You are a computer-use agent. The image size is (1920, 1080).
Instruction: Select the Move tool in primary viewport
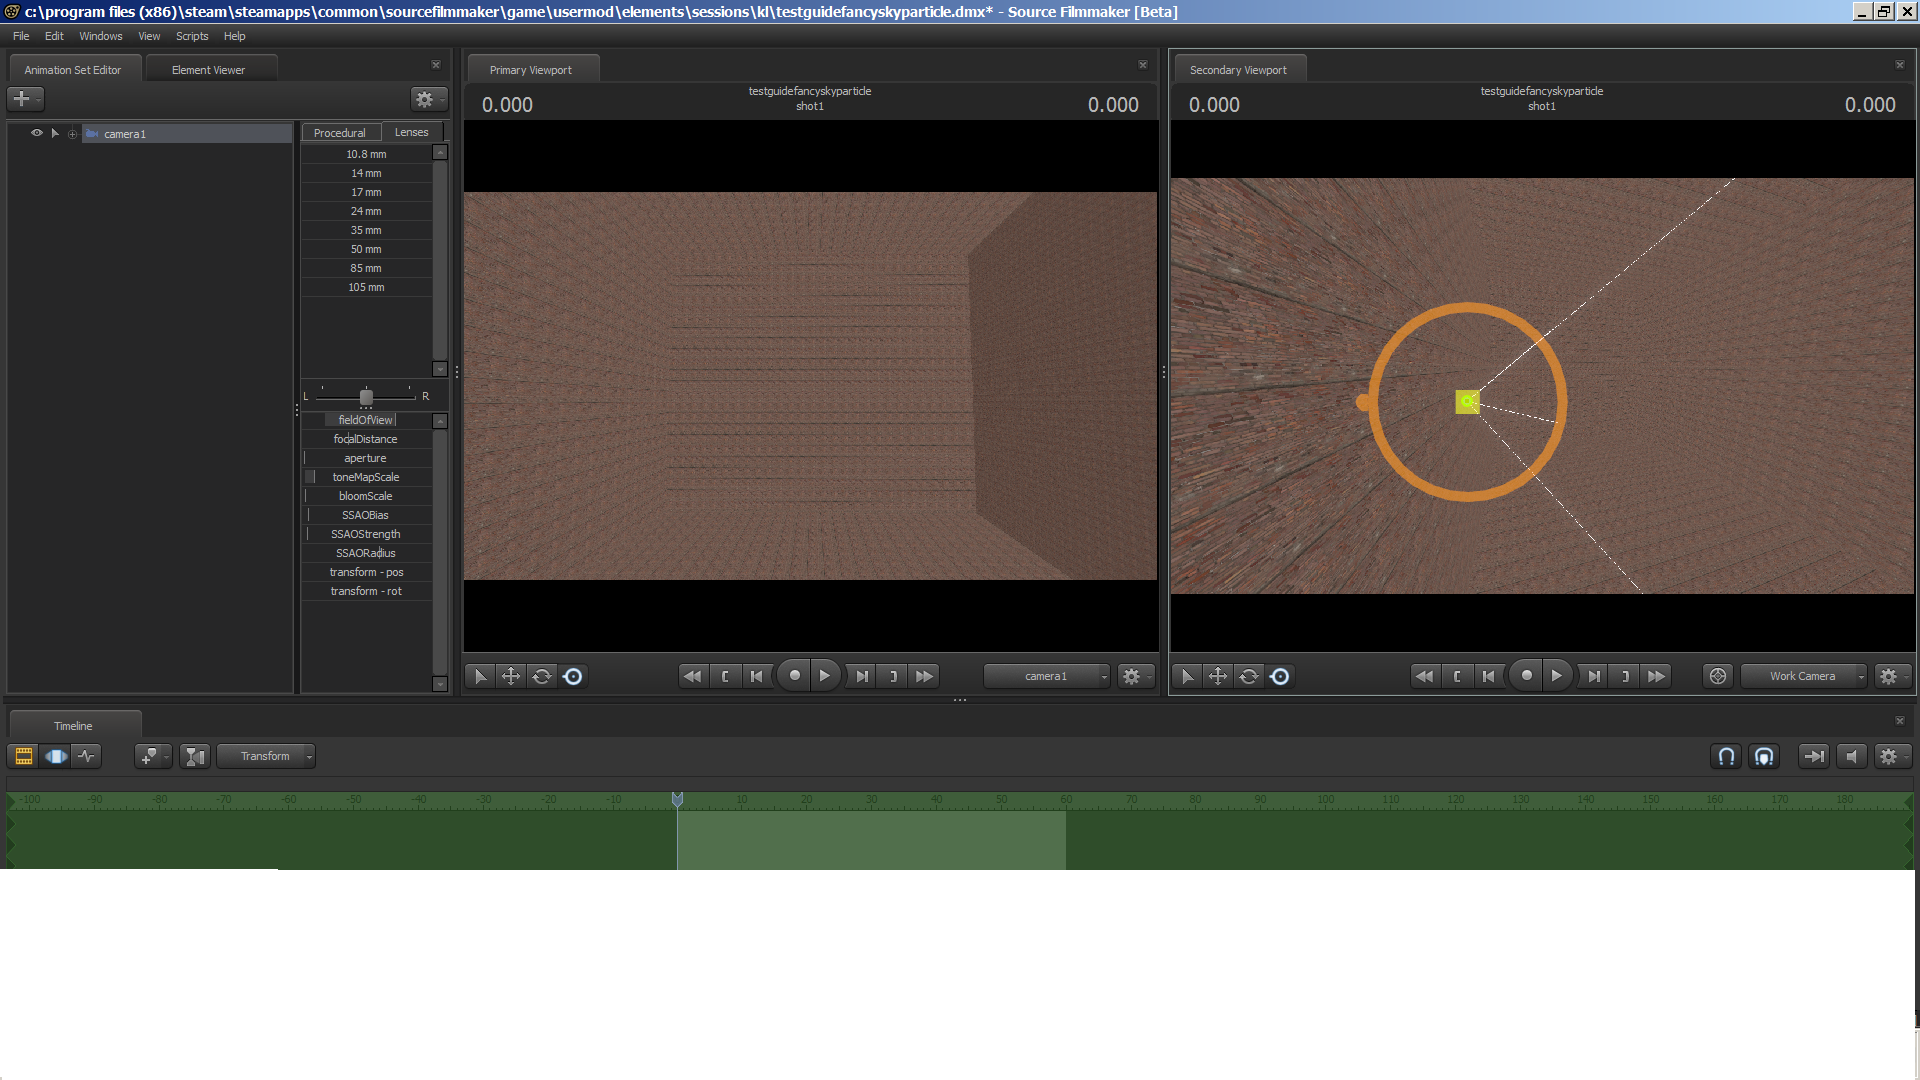tap(511, 676)
